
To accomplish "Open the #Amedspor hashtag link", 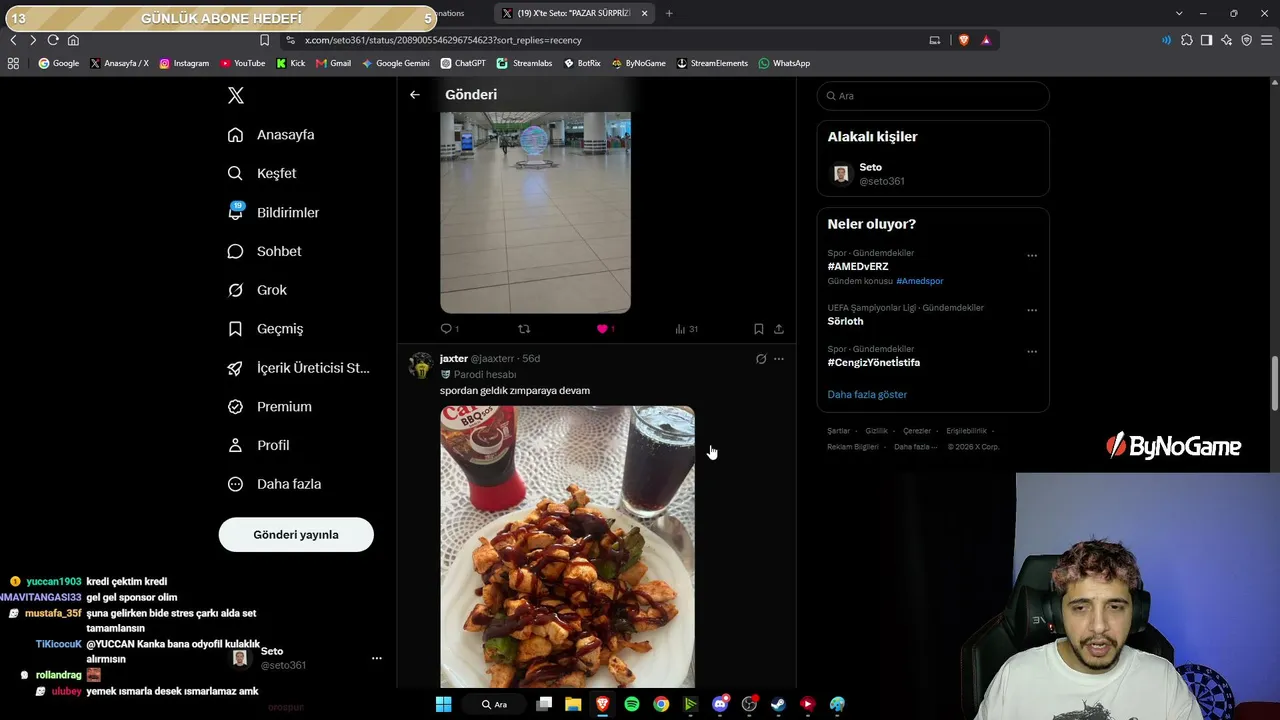I will (920, 281).
